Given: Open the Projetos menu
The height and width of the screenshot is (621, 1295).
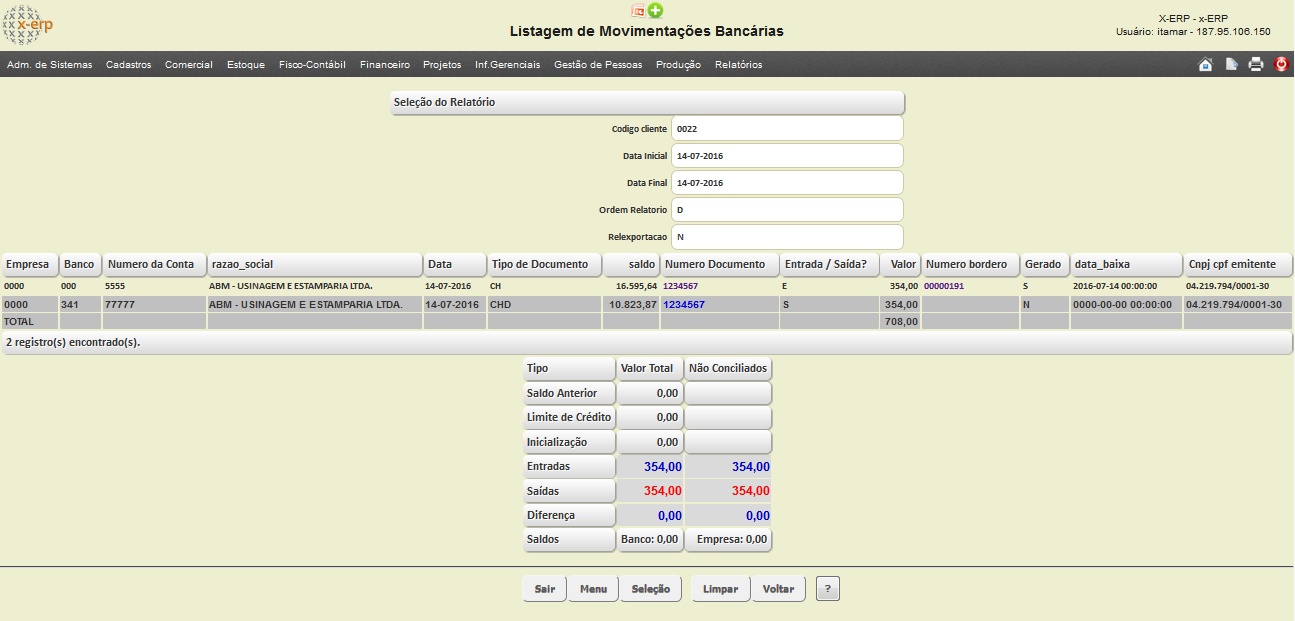Looking at the screenshot, I should pos(442,65).
